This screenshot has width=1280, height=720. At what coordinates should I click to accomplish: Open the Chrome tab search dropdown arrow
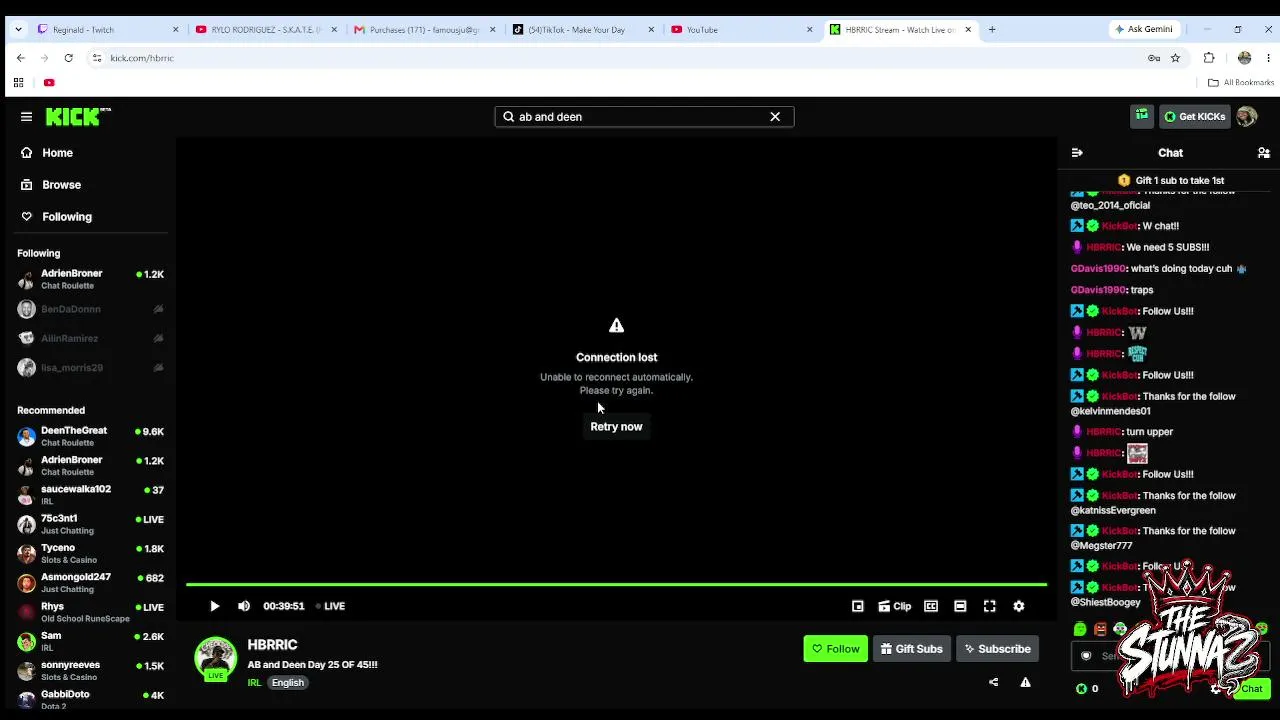[x=18, y=30]
